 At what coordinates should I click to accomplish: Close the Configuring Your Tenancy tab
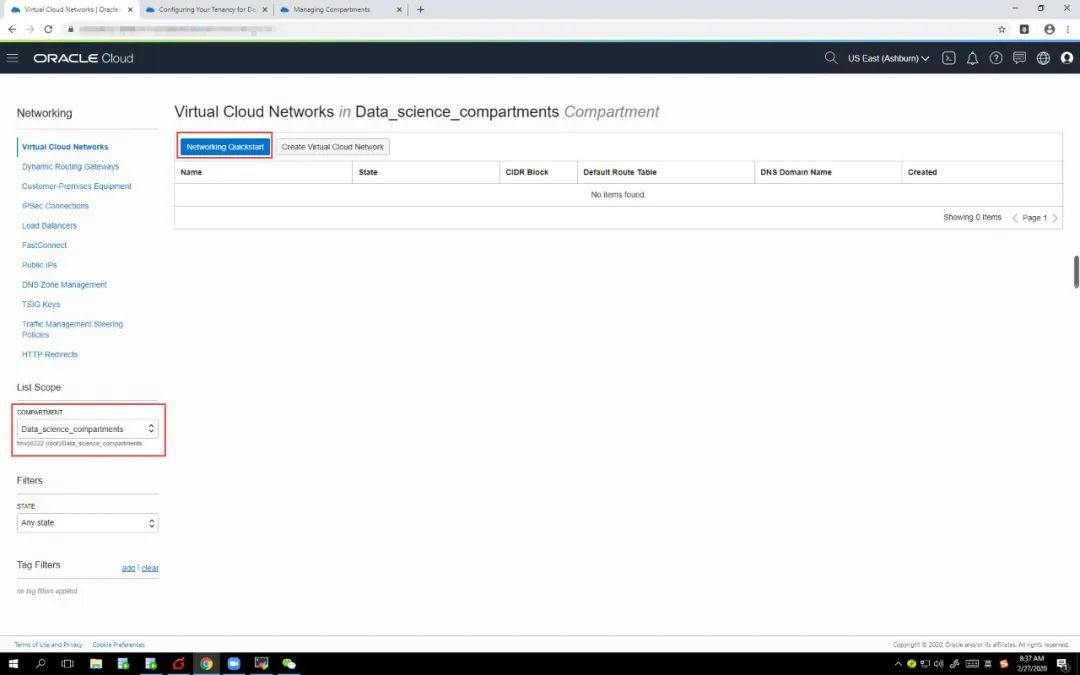264,10
